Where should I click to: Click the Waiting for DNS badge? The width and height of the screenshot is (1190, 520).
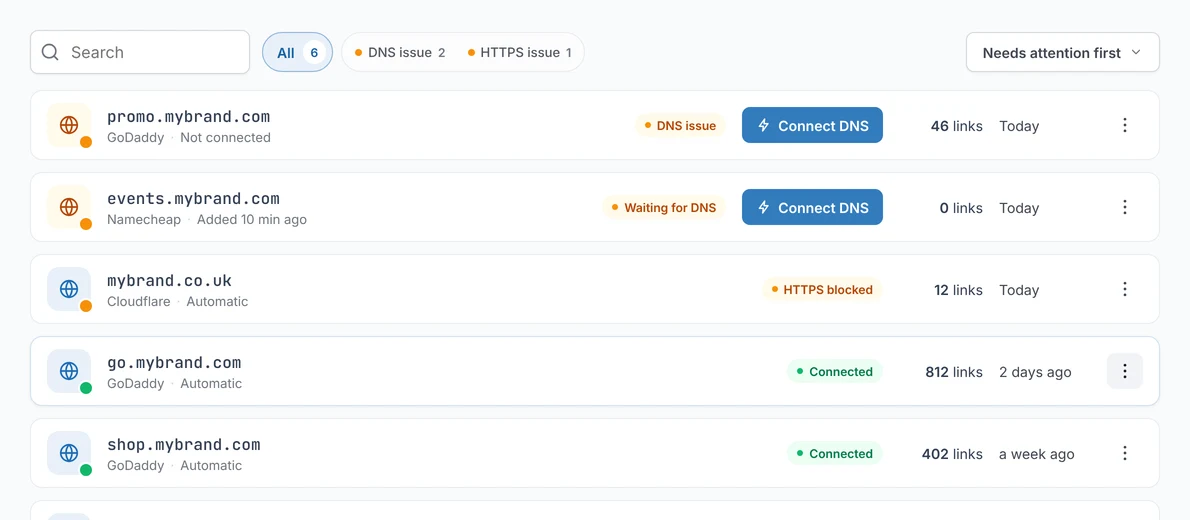point(664,208)
